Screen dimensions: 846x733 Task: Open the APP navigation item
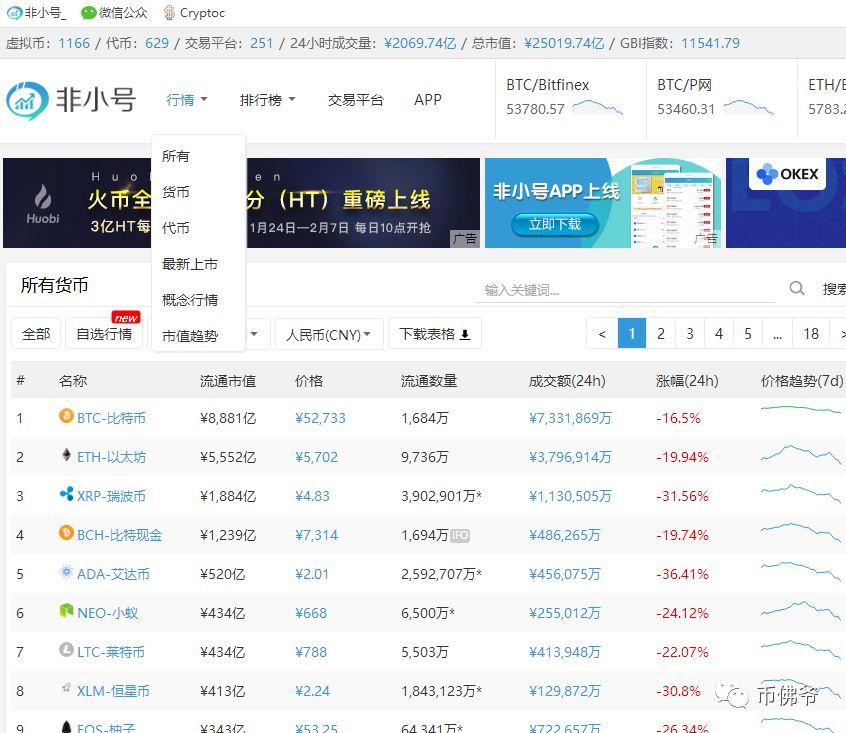[428, 100]
